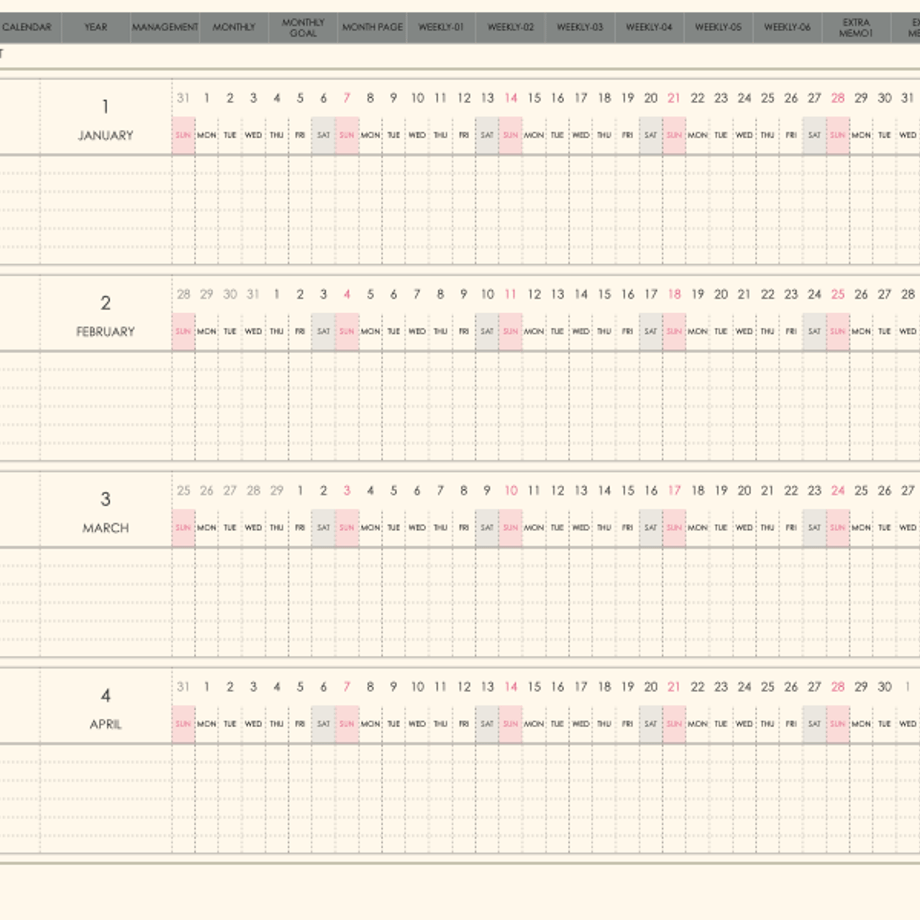Click date 14 in the April row

(x=510, y=686)
